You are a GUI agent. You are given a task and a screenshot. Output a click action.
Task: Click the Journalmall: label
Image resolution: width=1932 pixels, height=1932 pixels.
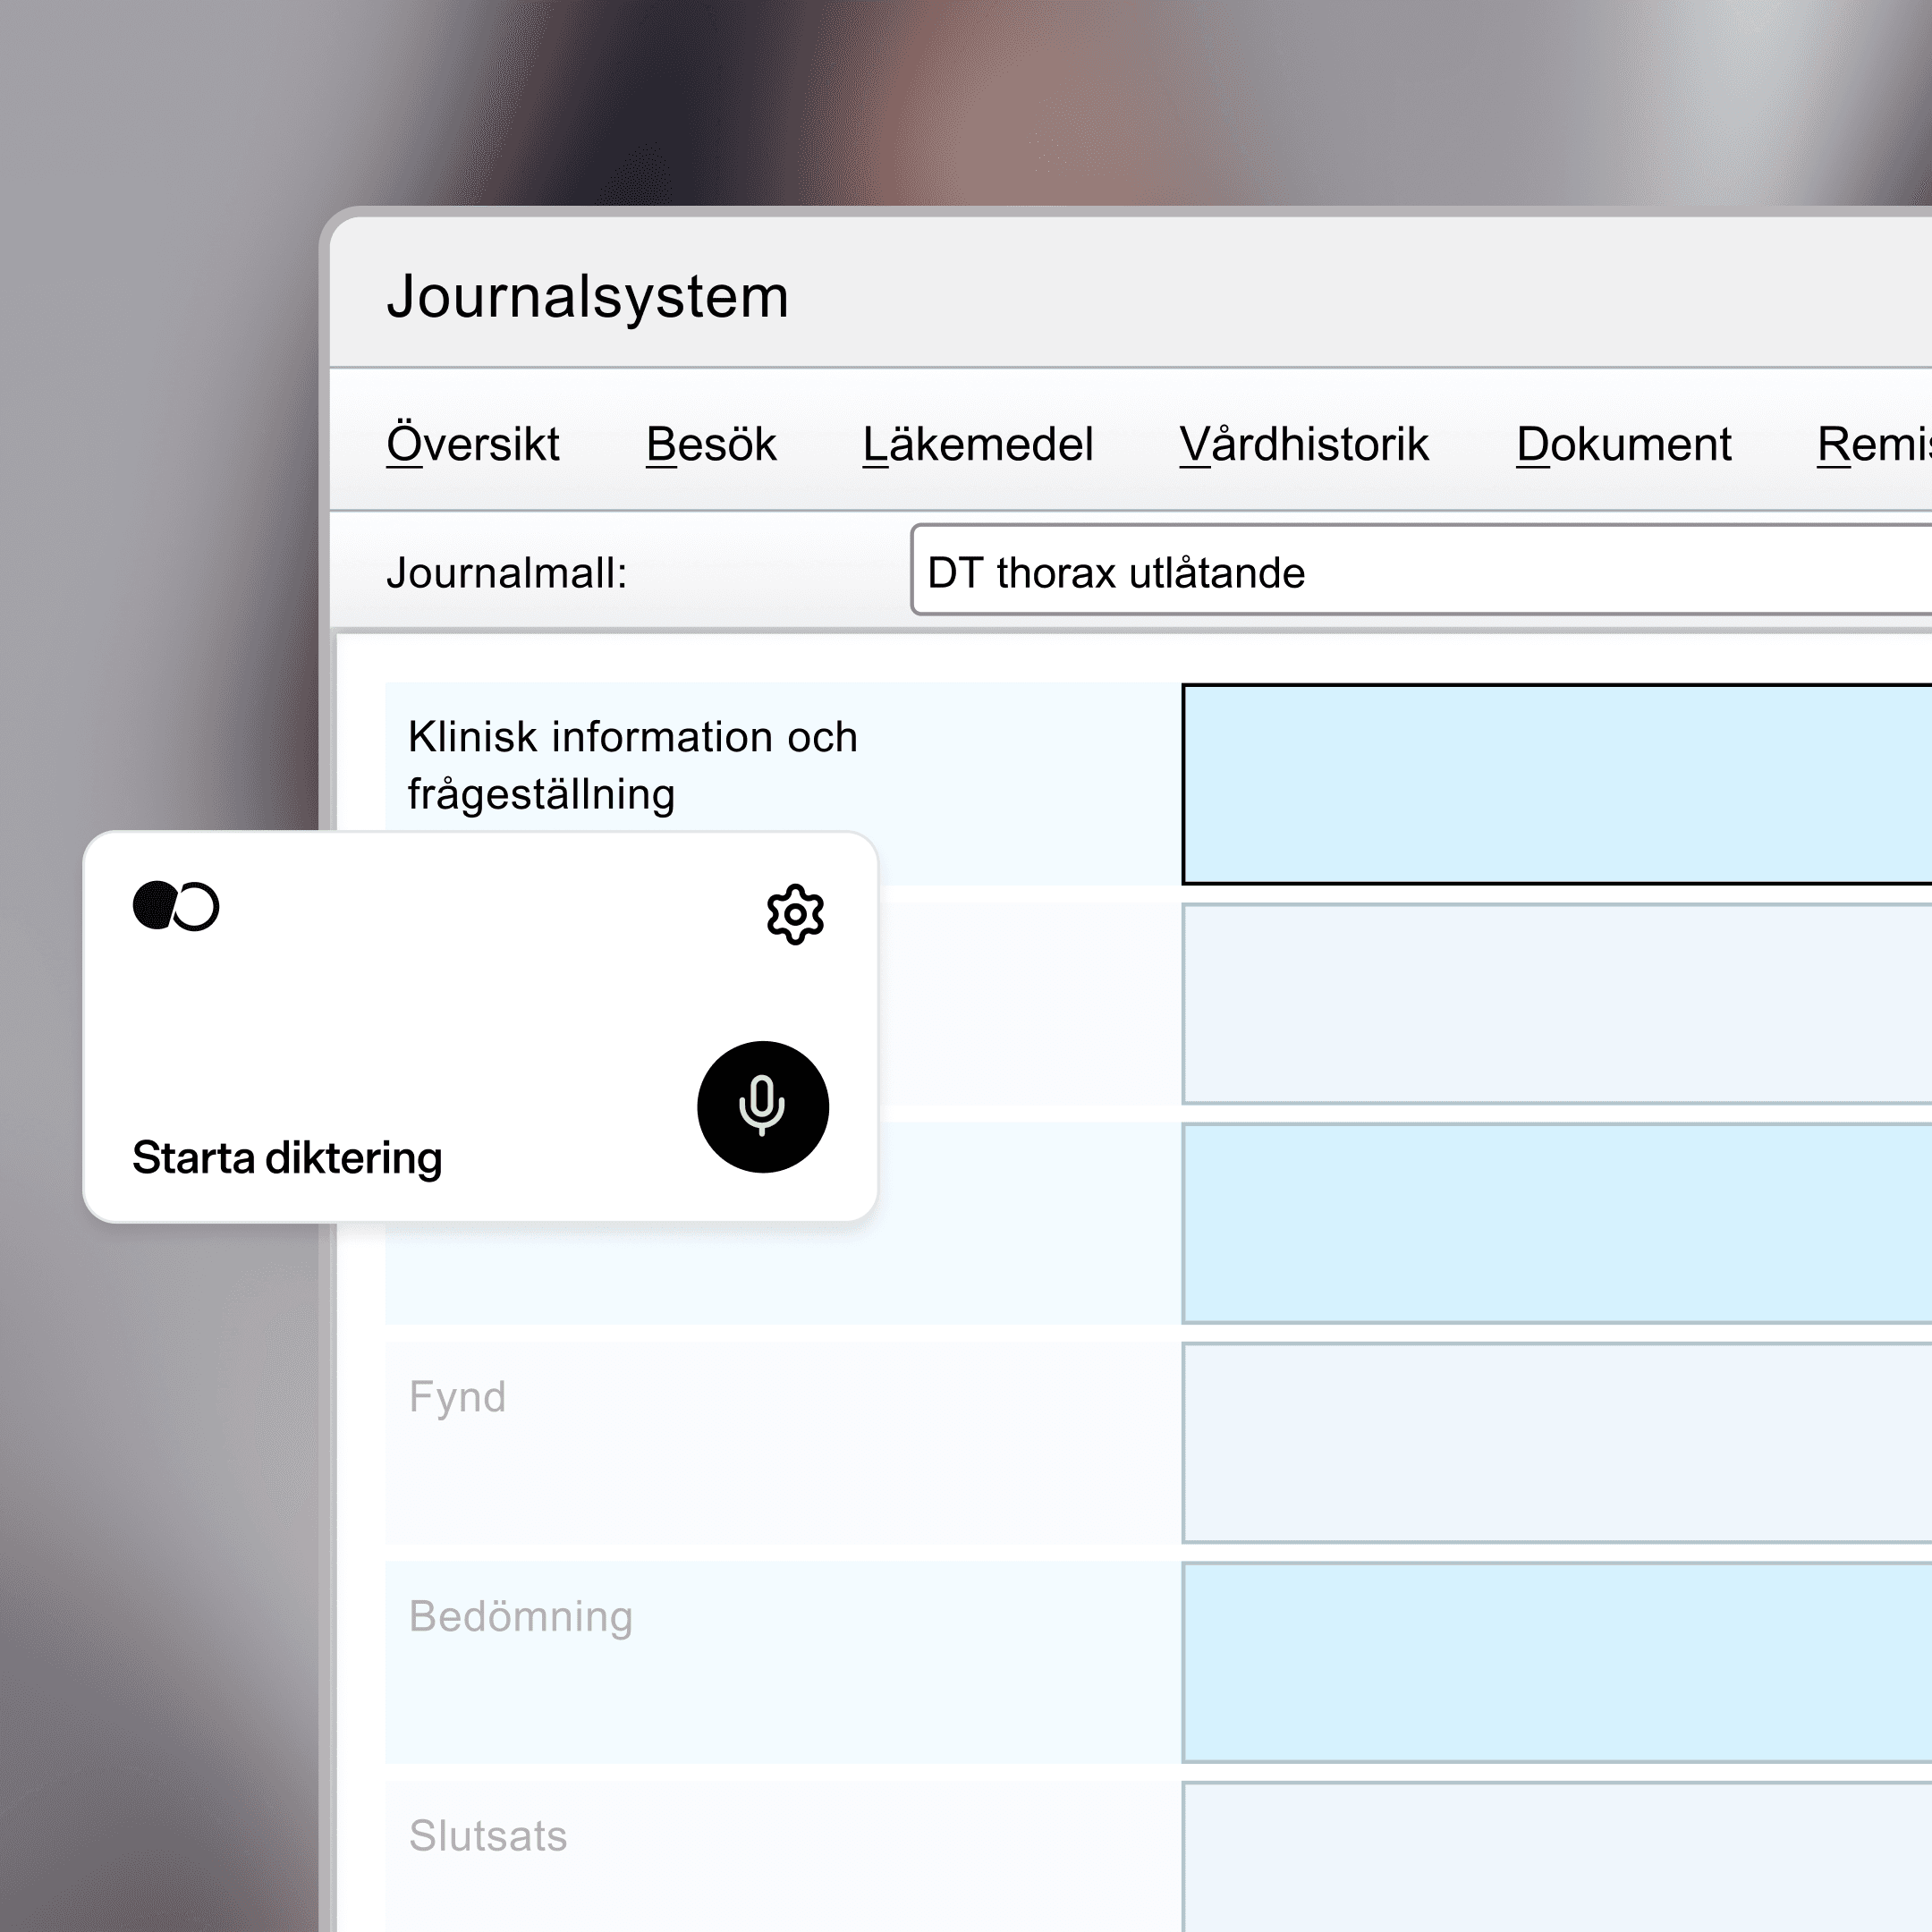[507, 573]
